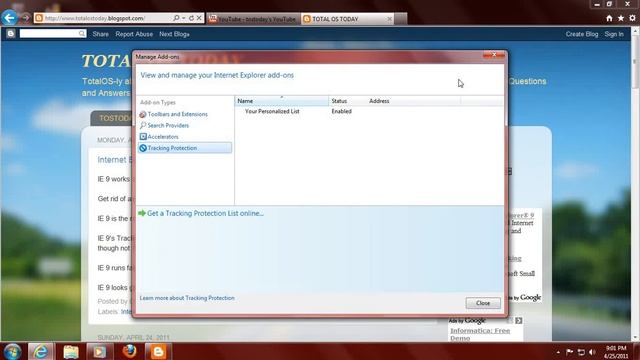640x360 pixels.
Task: Click the IE Home icon
Action: [x=609, y=18]
